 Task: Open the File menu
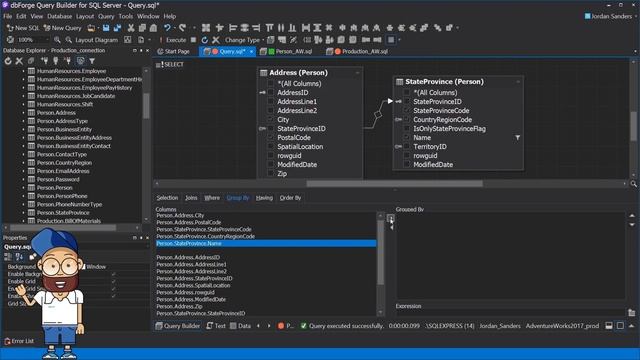pos(8,16)
